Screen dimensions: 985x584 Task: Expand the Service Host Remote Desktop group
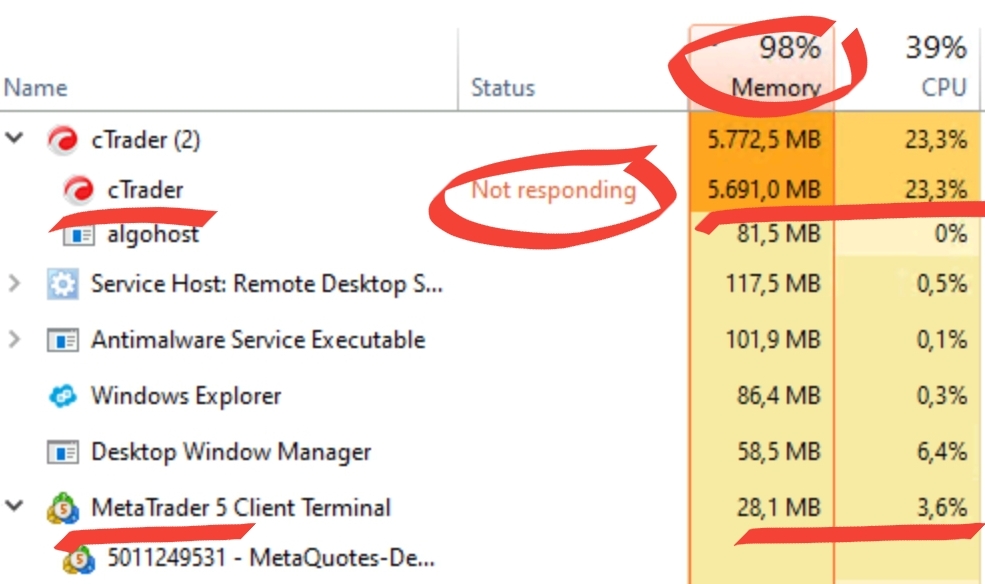tap(15, 284)
